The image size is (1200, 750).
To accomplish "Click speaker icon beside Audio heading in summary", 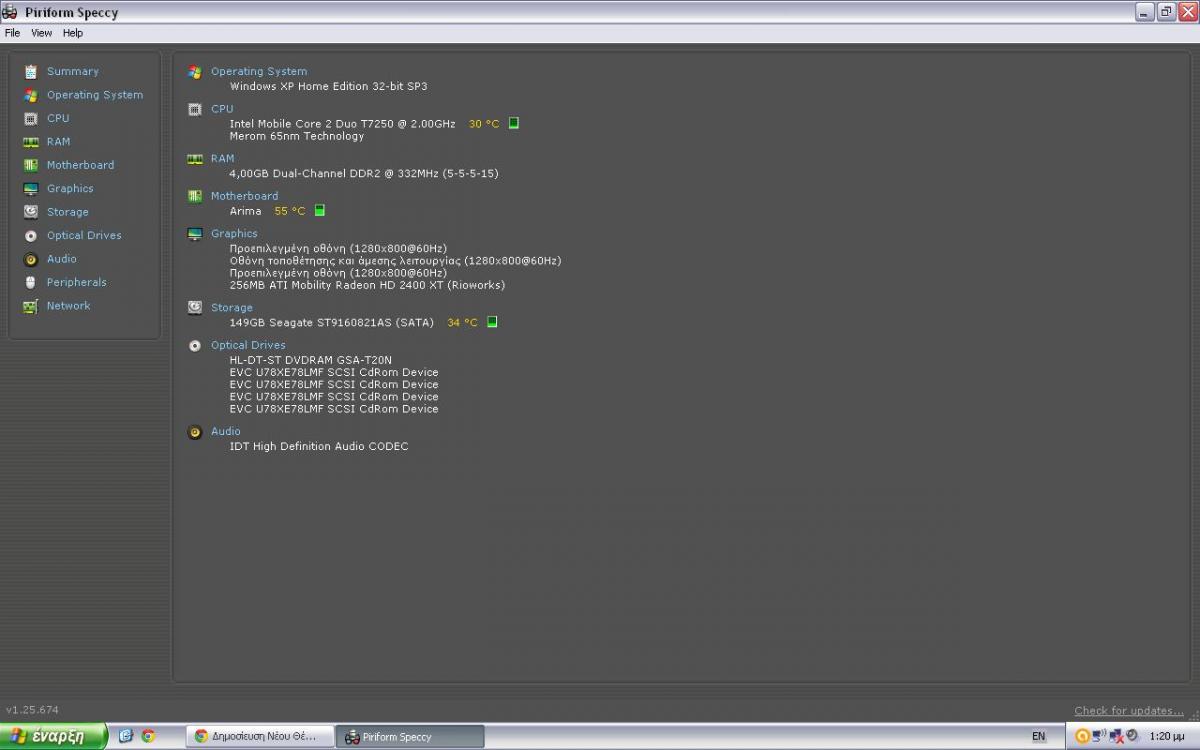I will (195, 432).
